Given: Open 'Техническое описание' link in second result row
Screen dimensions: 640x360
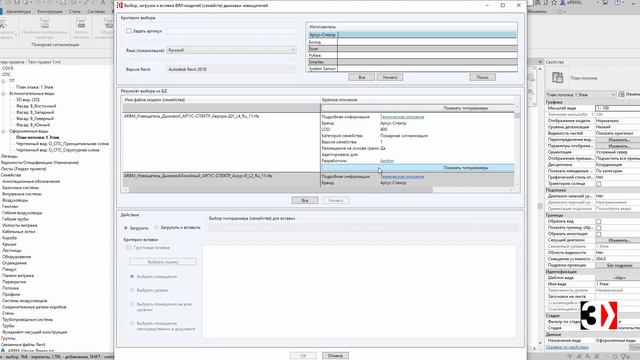Looking at the screenshot, I should pos(402,176).
